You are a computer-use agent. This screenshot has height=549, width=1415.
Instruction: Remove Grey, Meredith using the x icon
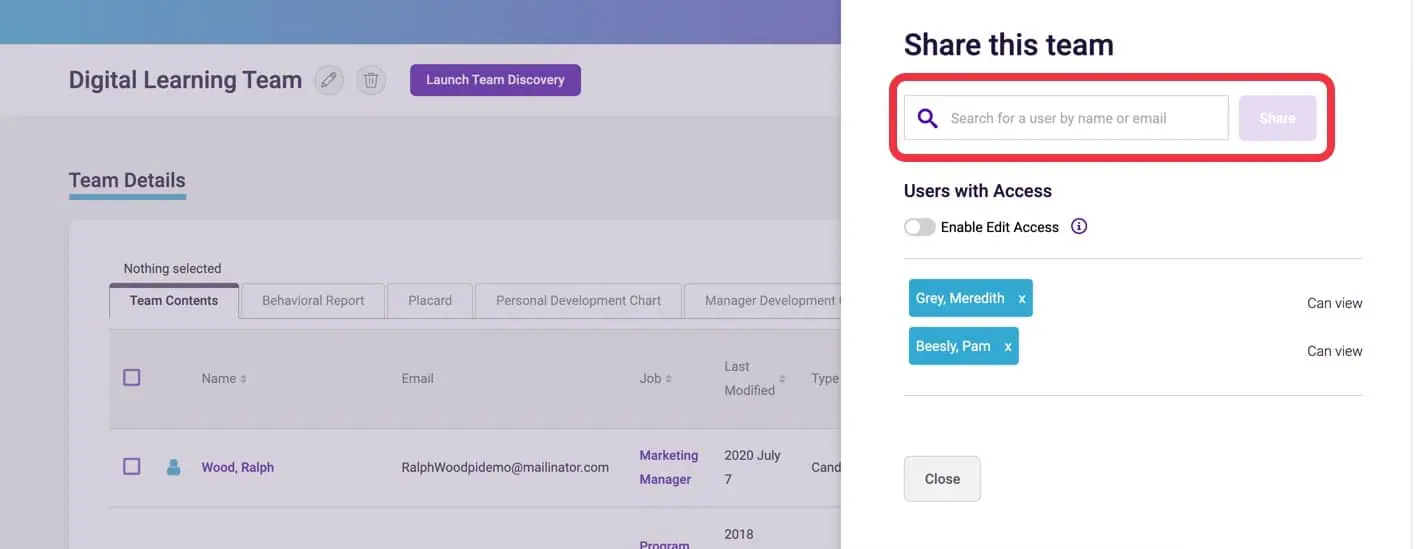1021,299
